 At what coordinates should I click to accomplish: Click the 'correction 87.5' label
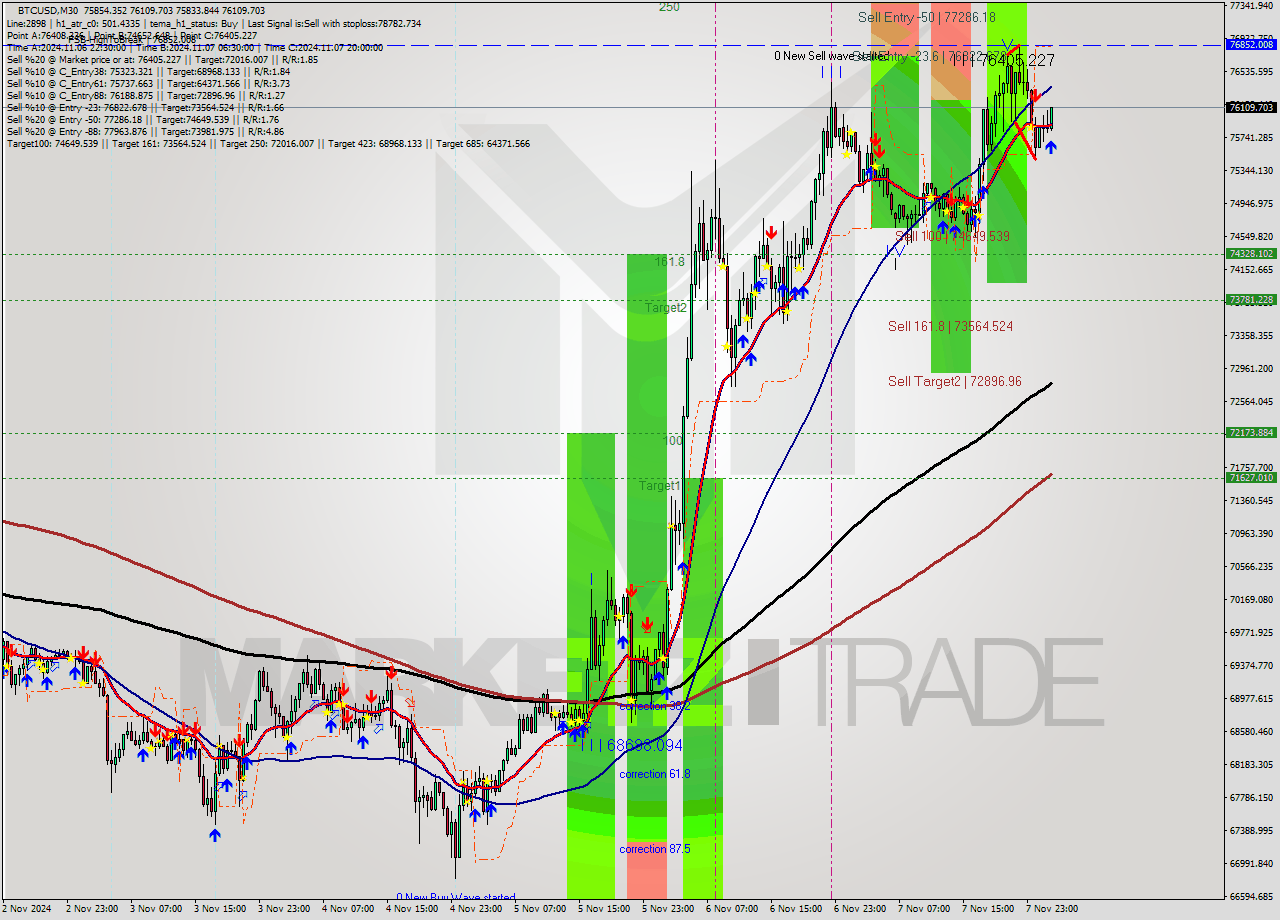tap(655, 848)
